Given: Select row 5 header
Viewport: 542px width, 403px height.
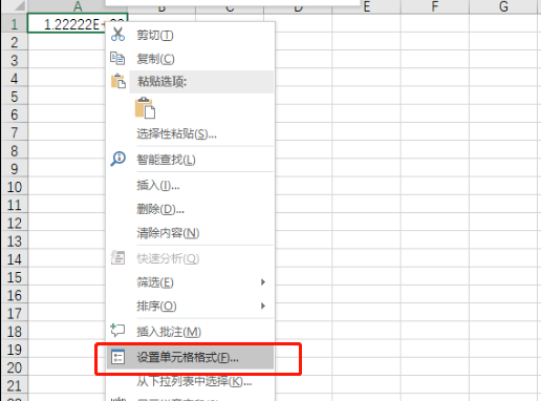Looking at the screenshot, I should click(x=14, y=96).
